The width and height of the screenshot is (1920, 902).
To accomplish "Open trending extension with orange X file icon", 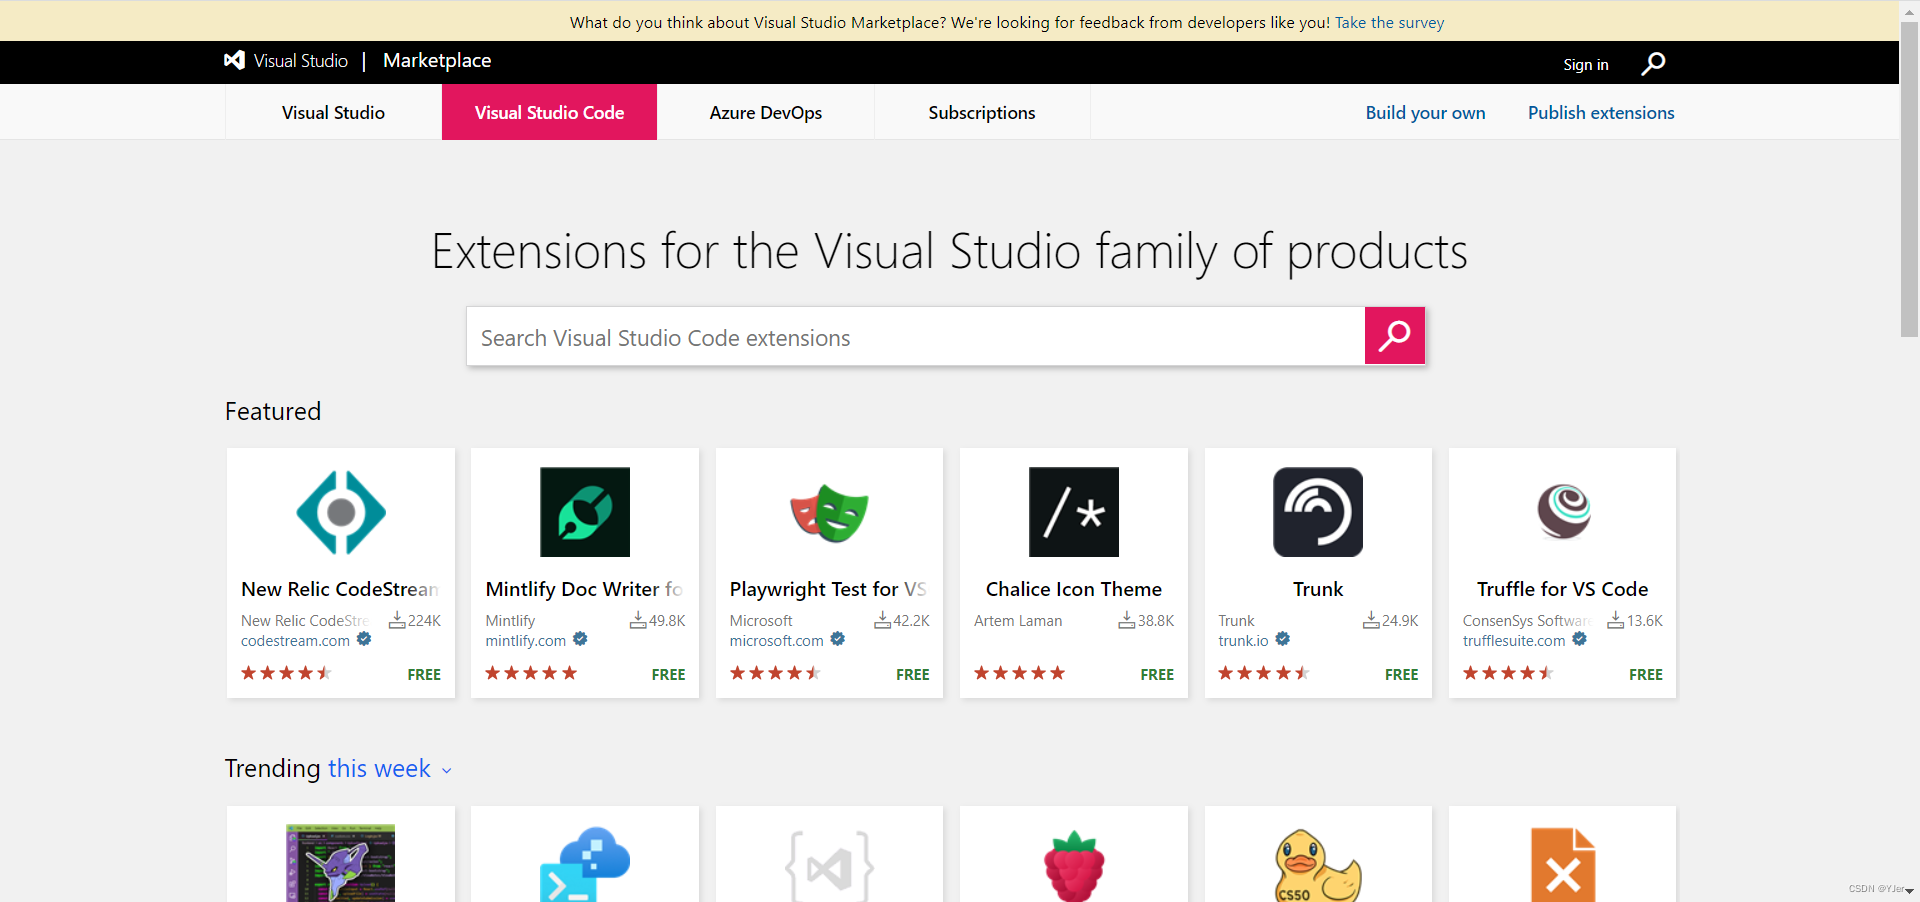I will pyautogui.click(x=1563, y=865).
